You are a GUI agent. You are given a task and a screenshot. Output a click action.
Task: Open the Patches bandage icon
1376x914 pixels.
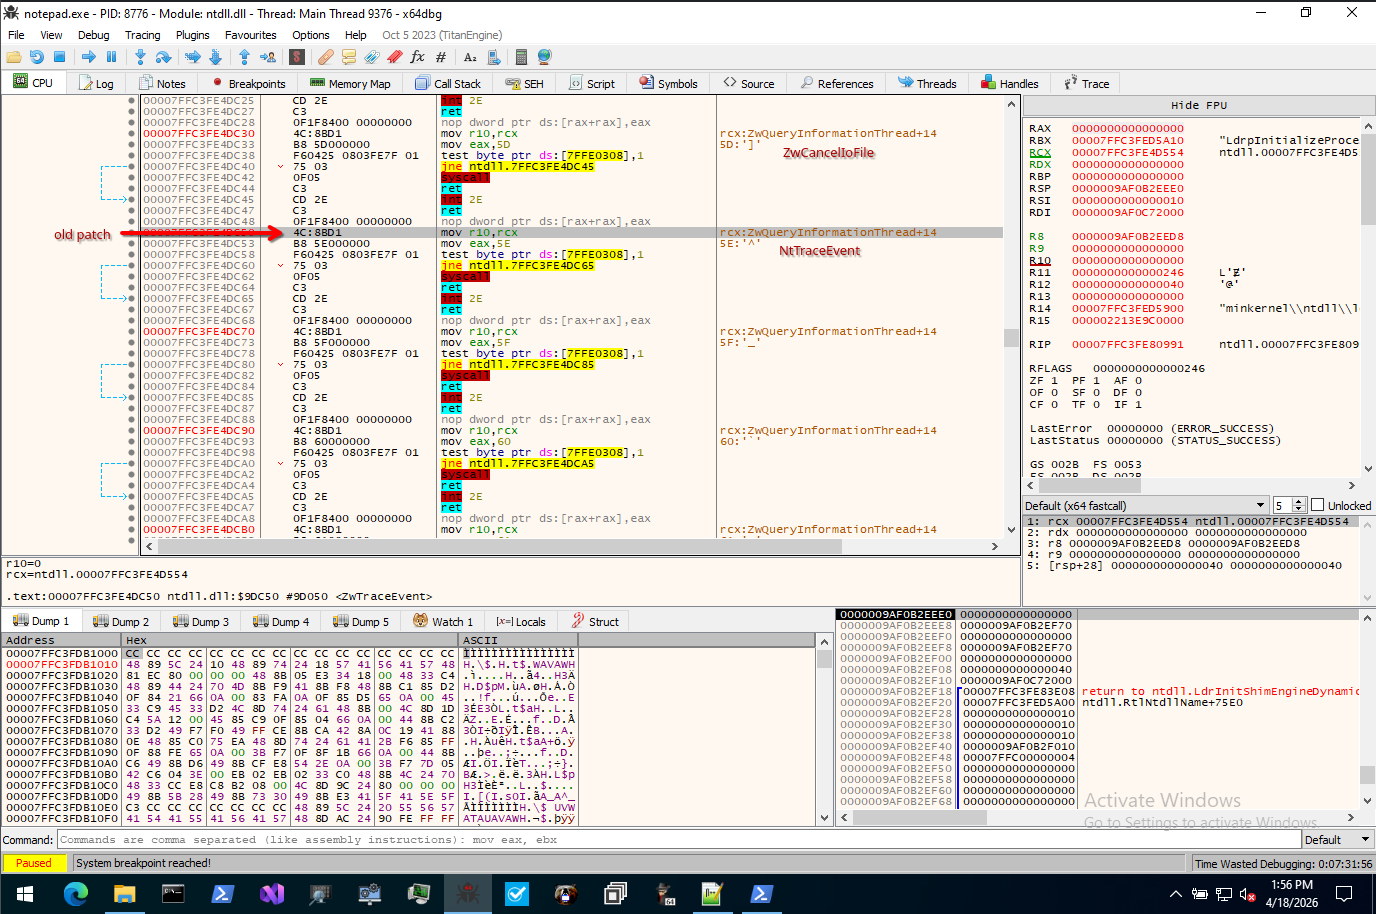pyautogui.click(x=325, y=57)
